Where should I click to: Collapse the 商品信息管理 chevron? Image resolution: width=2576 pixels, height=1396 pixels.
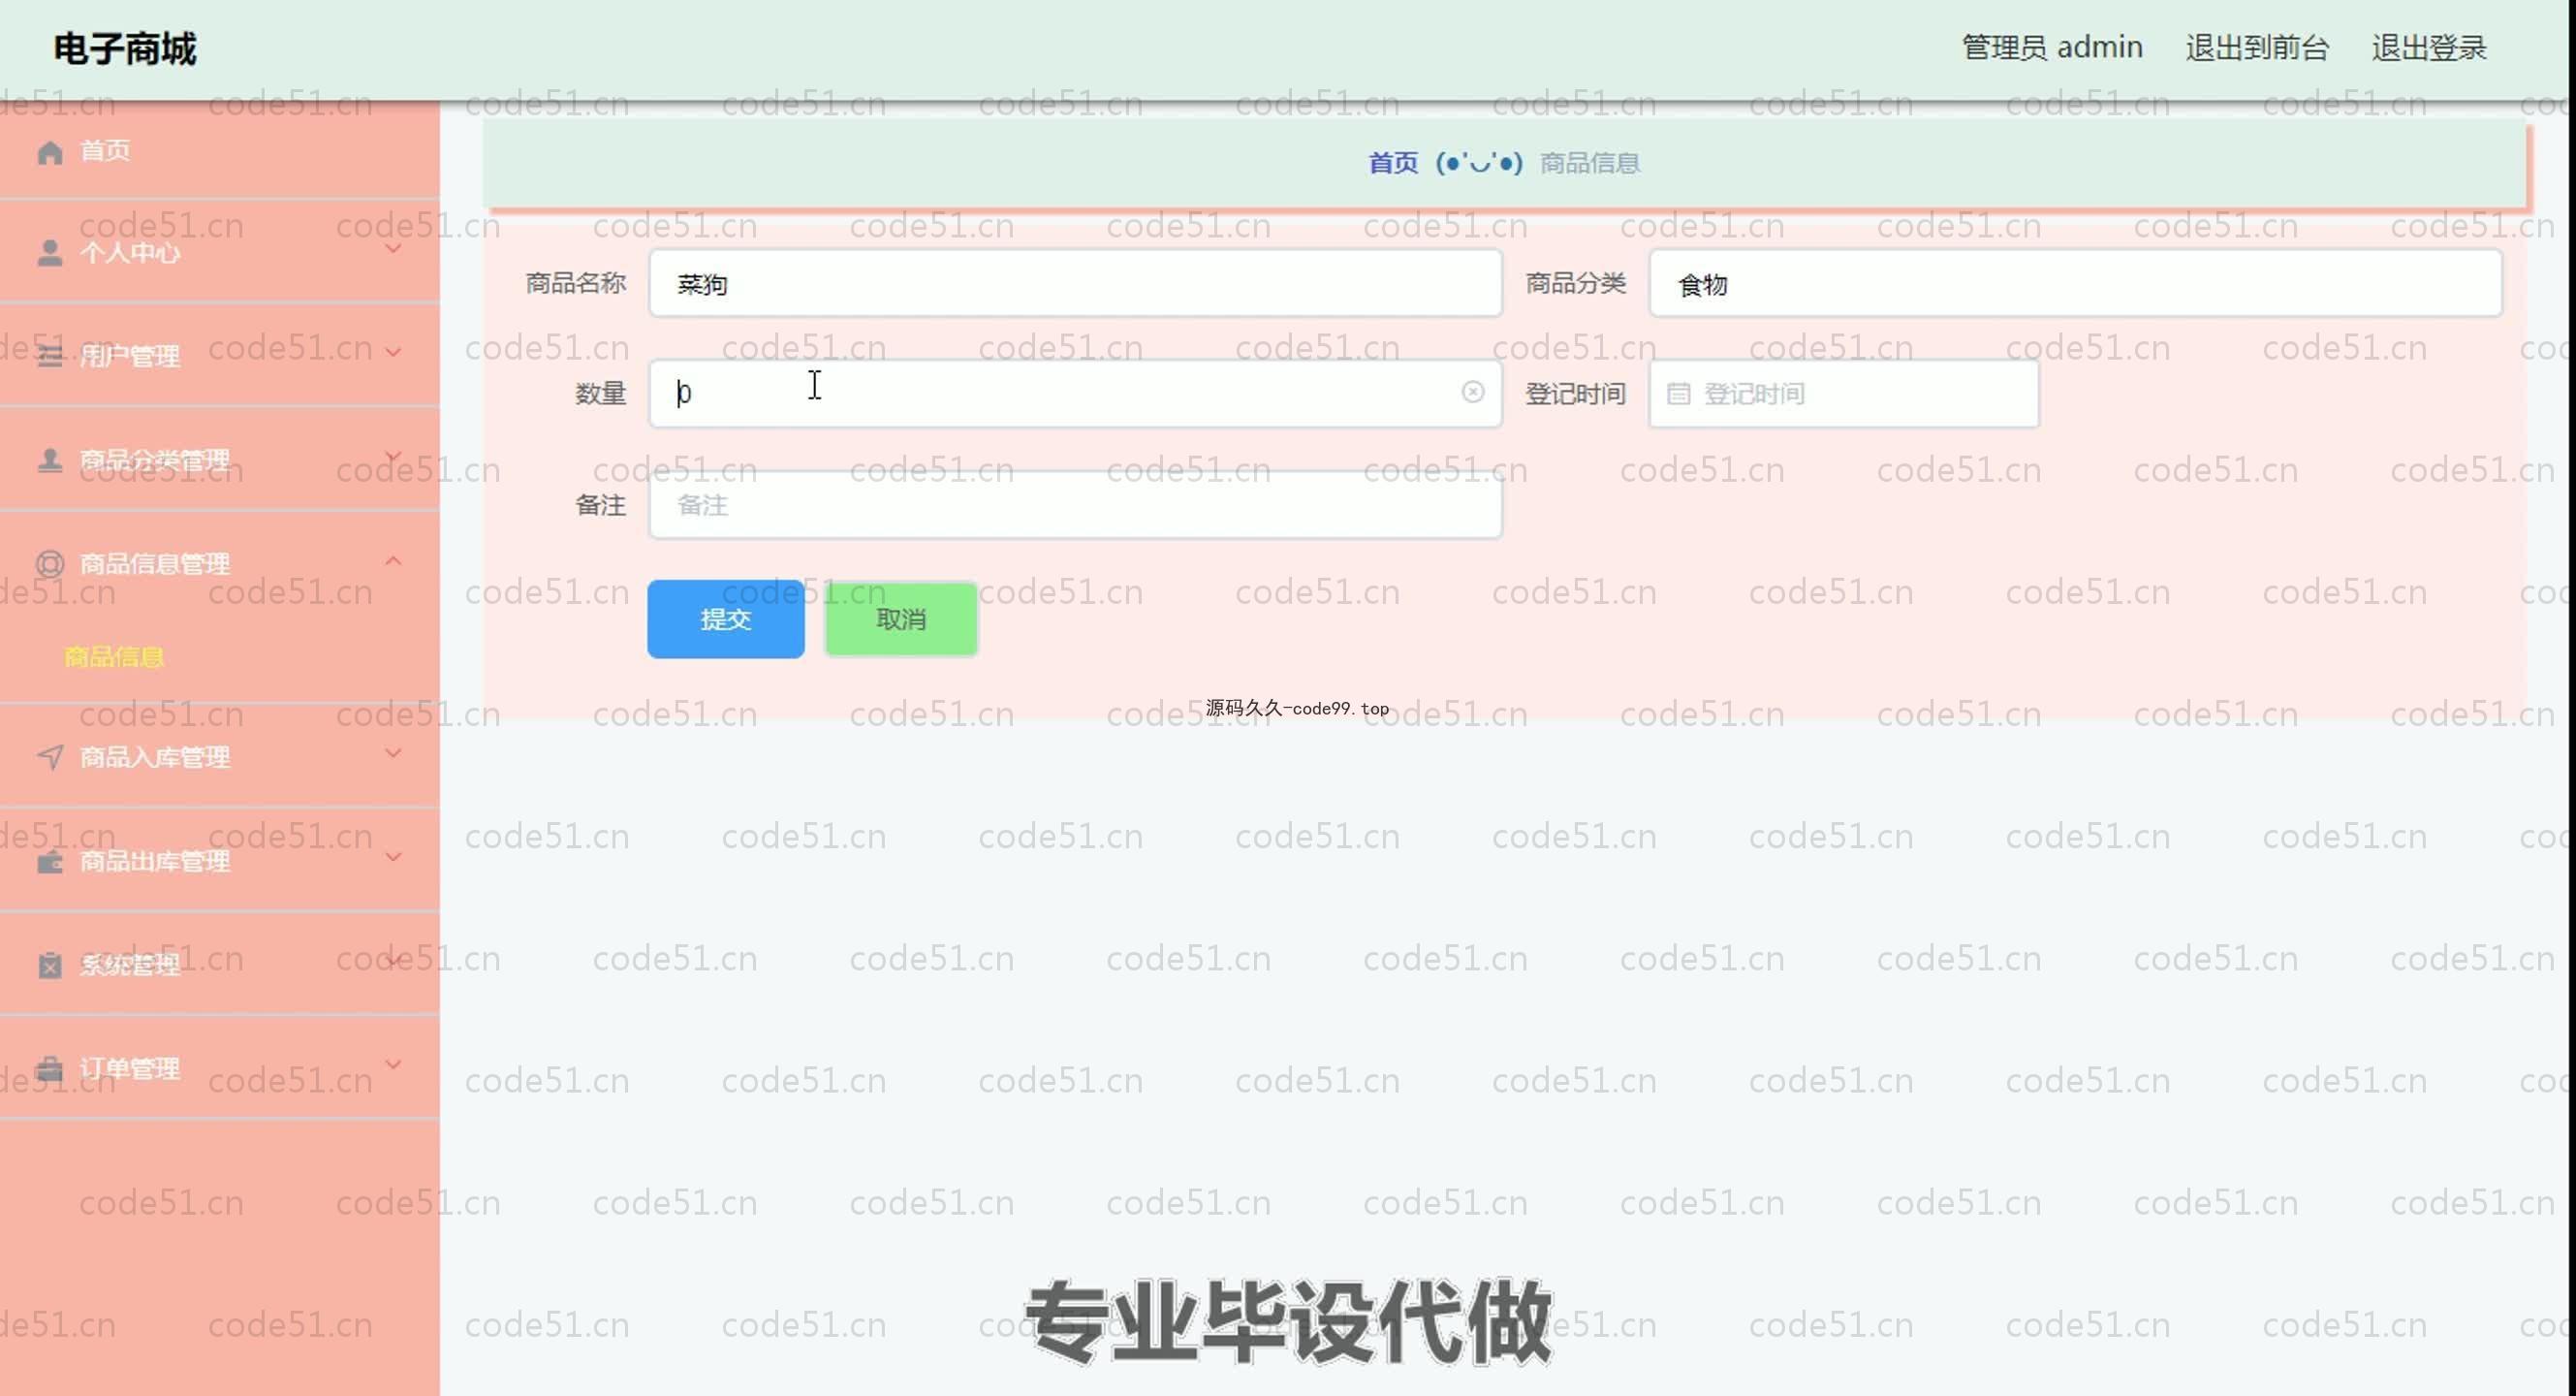pos(394,561)
